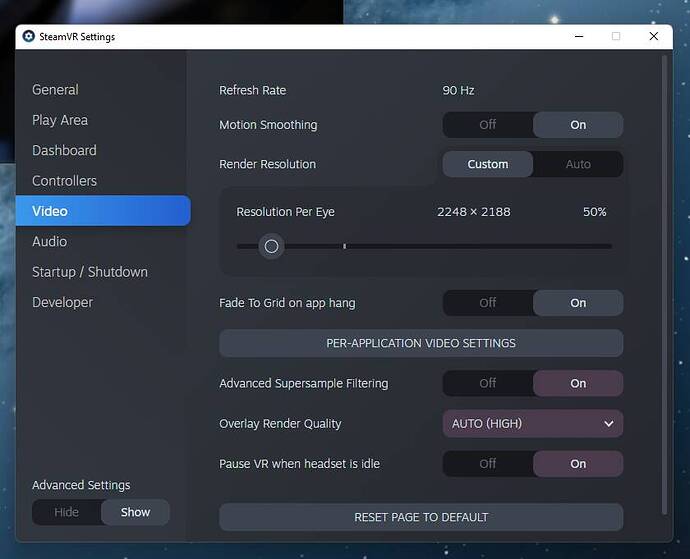This screenshot has height=559, width=690.
Task: Switch to Play Area settings
Action: click(x=60, y=120)
